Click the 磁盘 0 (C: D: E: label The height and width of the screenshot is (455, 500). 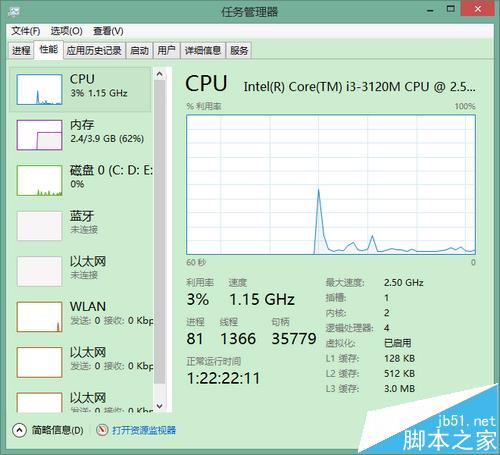[x=111, y=177]
